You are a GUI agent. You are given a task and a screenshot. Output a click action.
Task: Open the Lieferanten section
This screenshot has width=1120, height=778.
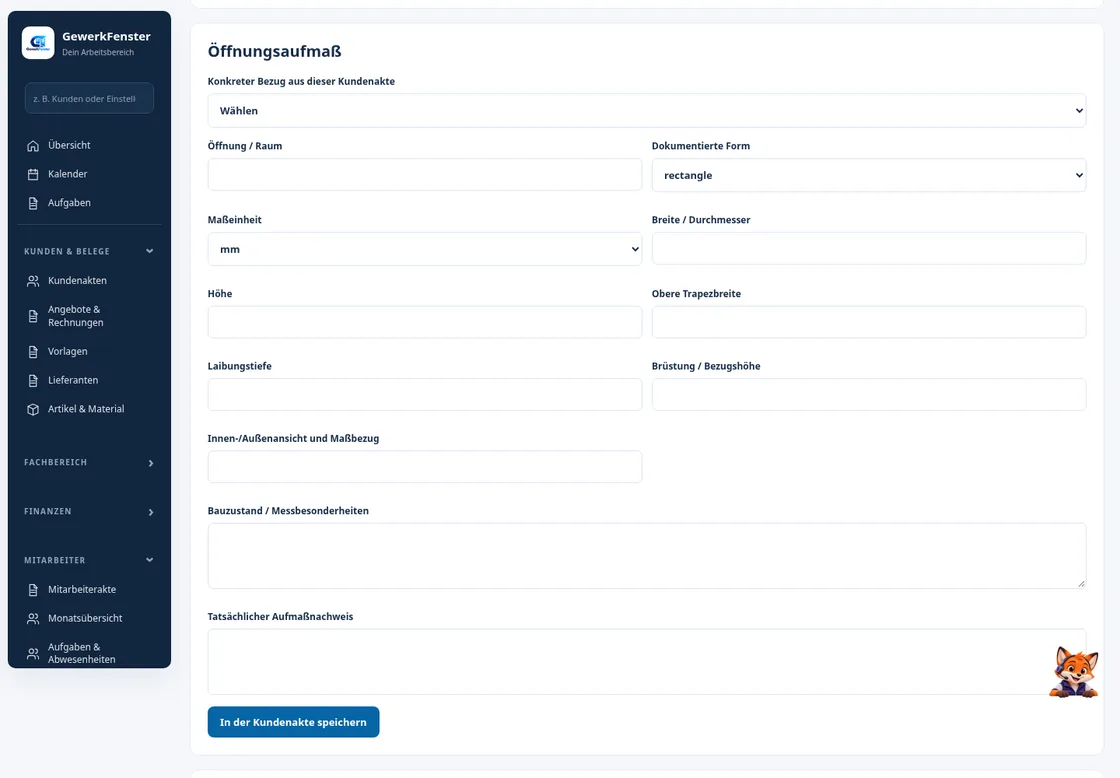pyautogui.click(x=89, y=380)
